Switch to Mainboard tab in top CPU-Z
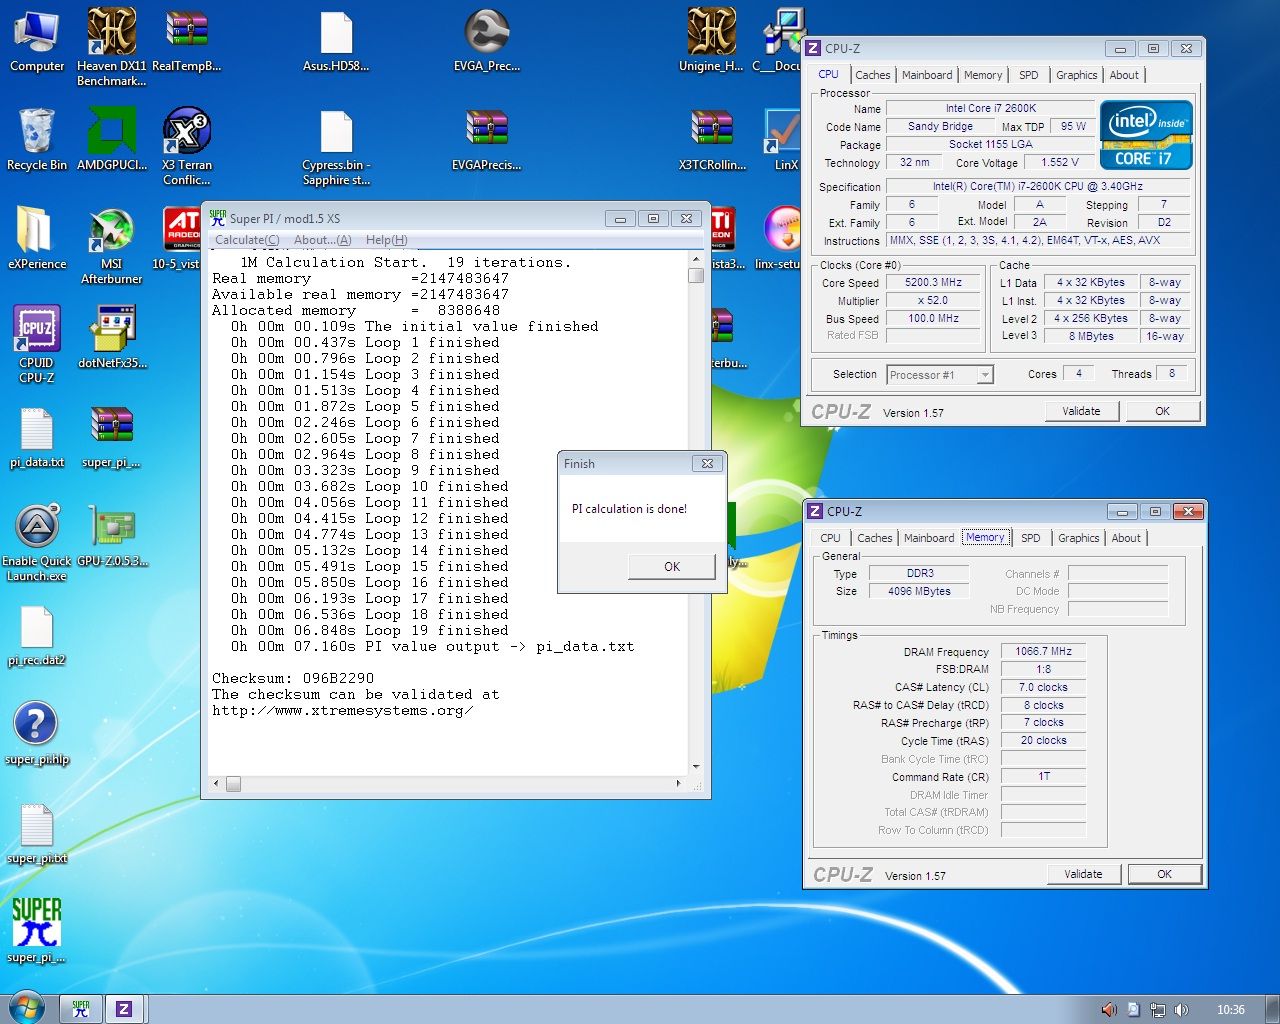The image size is (1280, 1024). pyautogui.click(x=927, y=75)
